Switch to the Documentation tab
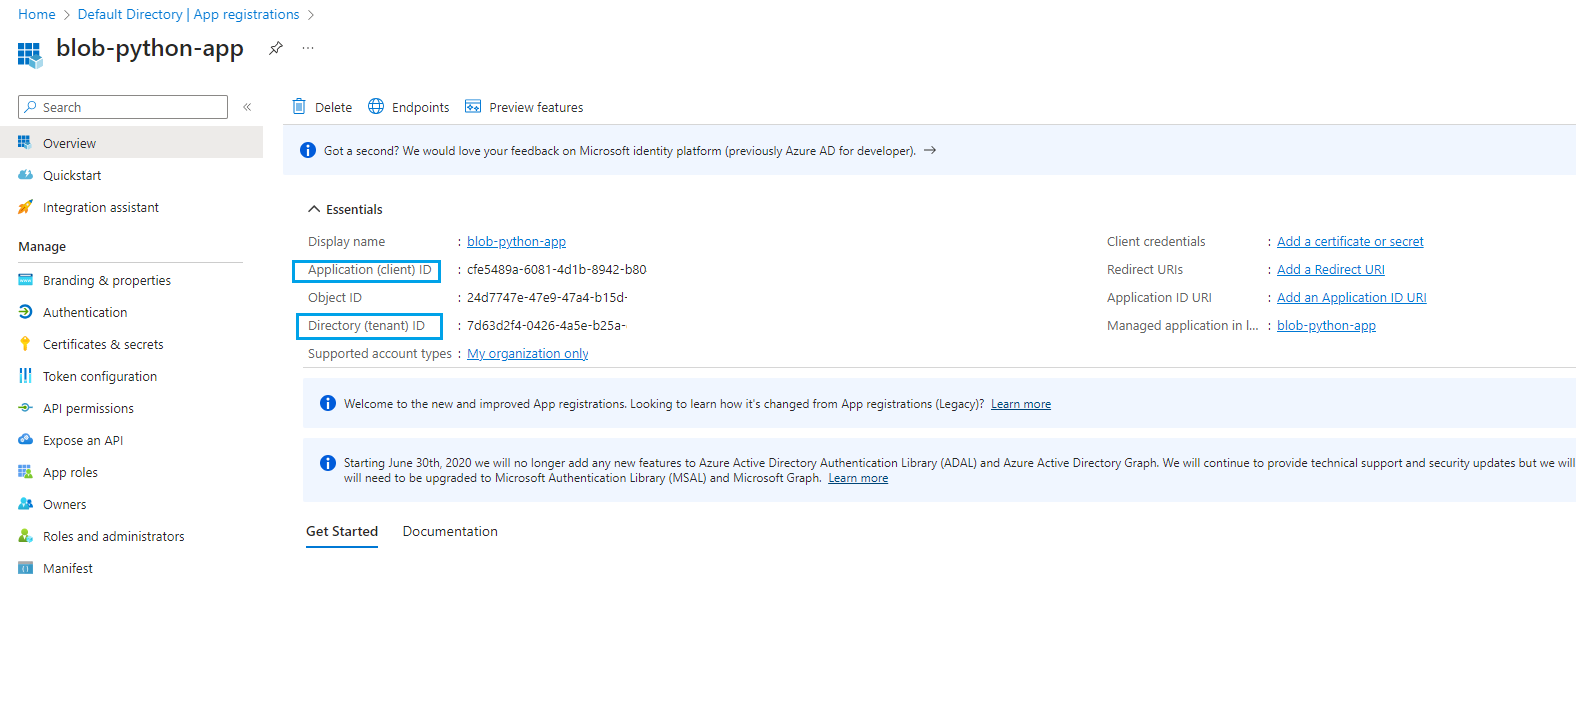 coord(450,531)
